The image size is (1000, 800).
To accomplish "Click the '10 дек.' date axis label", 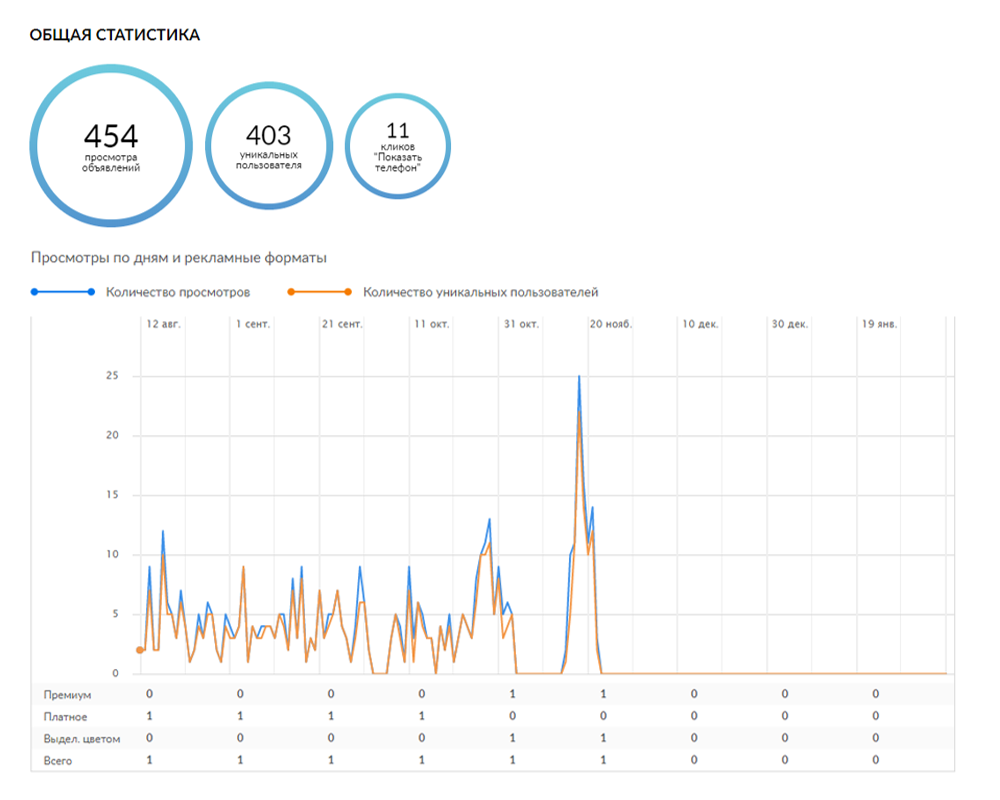I will (x=700, y=324).
